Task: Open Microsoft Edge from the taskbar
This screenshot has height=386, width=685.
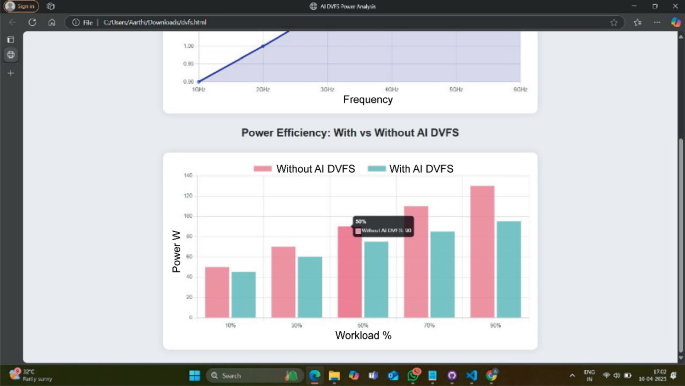Action: point(315,376)
